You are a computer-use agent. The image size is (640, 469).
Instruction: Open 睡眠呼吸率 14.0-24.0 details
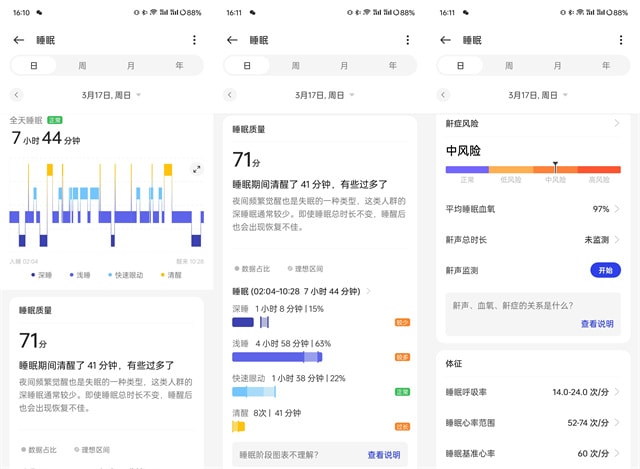point(533,392)
